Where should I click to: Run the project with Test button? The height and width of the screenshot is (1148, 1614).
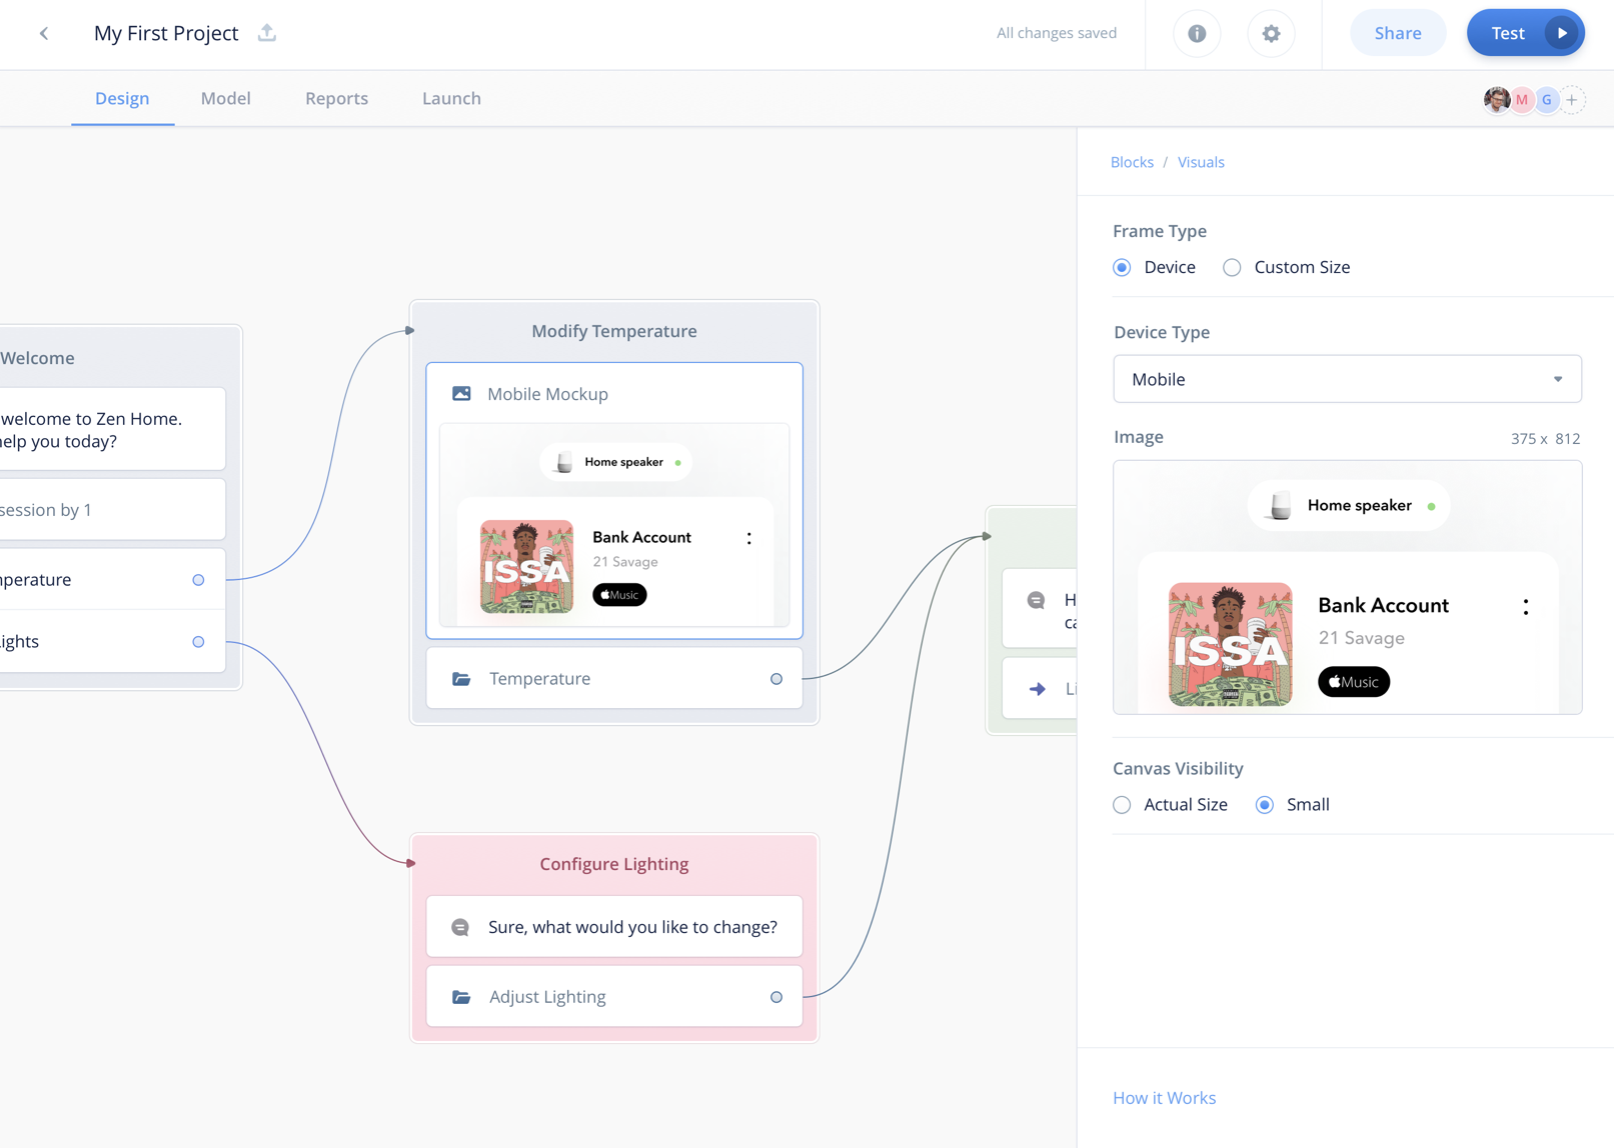[1524, 34]
